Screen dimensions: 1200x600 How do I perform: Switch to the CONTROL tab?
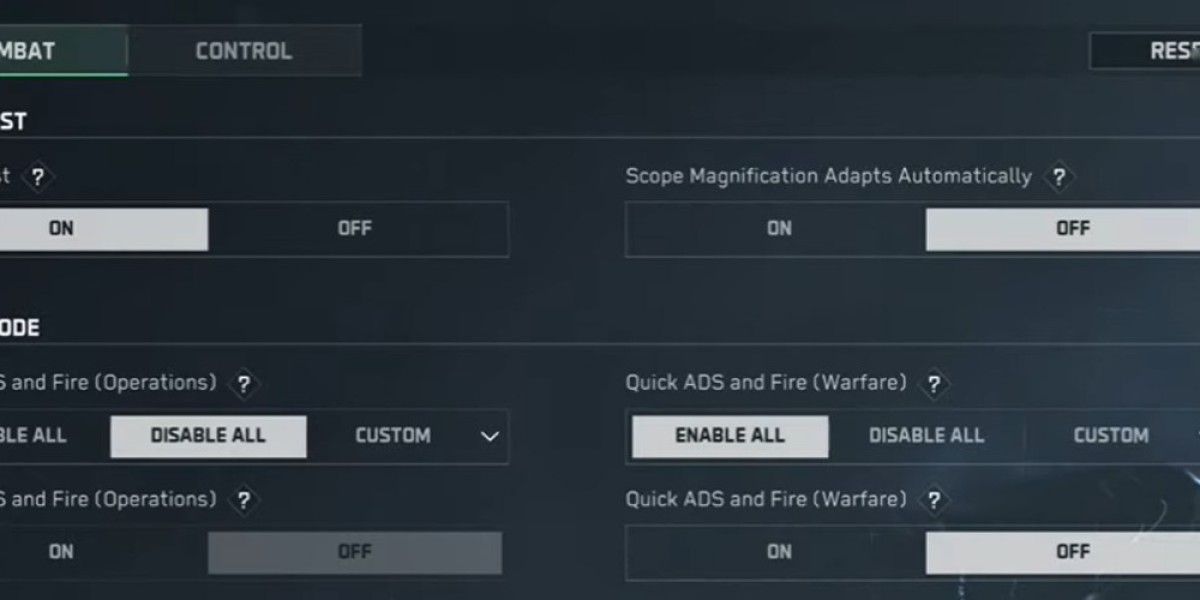[x=244, y=51]
